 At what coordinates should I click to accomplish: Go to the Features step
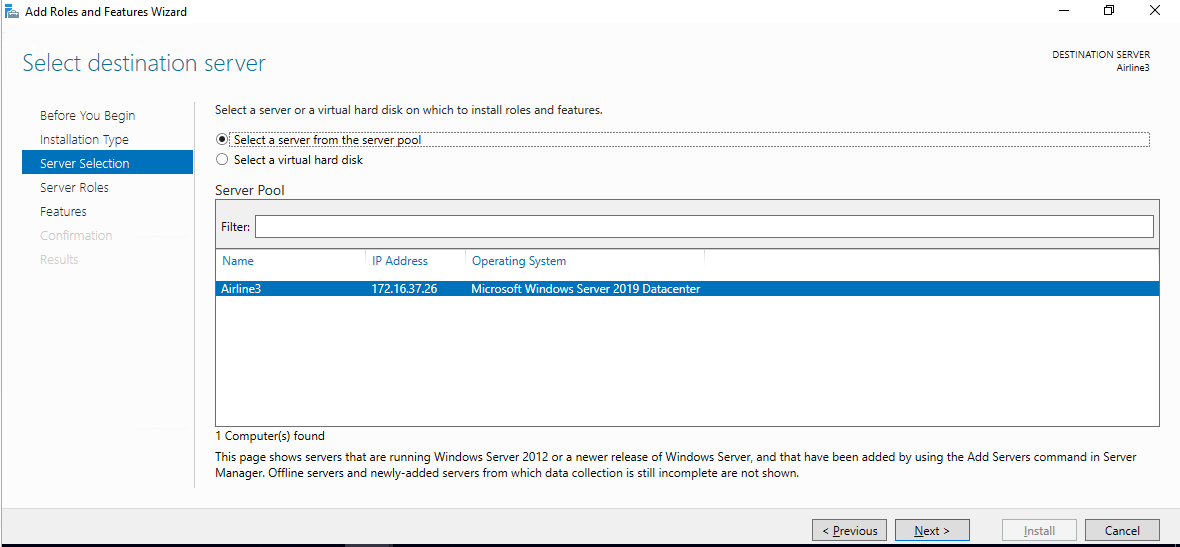[x=63, y=211]
